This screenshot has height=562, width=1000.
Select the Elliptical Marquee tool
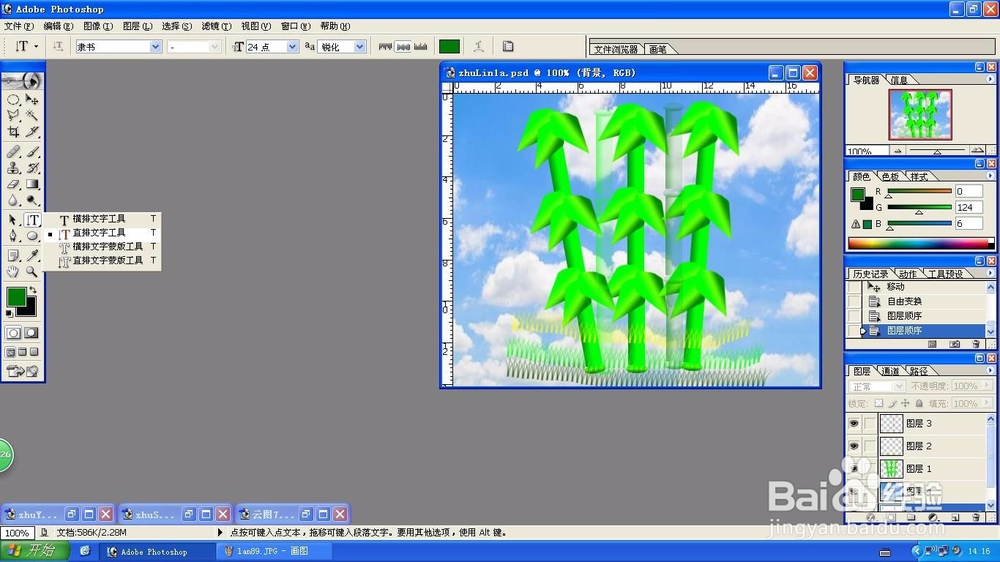pyautogui.click(x=13, y=100)
